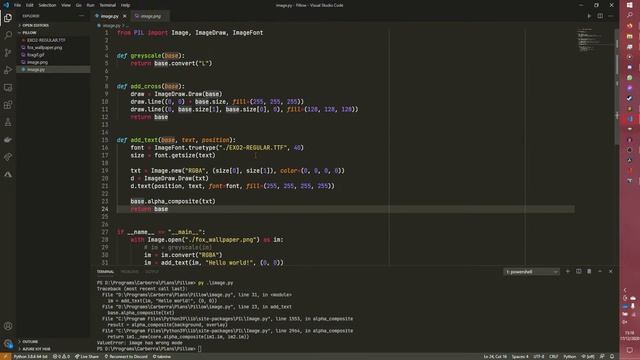Screen dimensions: 640x360
Task: Click Ln 24, Col position indicator
Action: click(x=495, y=356)
